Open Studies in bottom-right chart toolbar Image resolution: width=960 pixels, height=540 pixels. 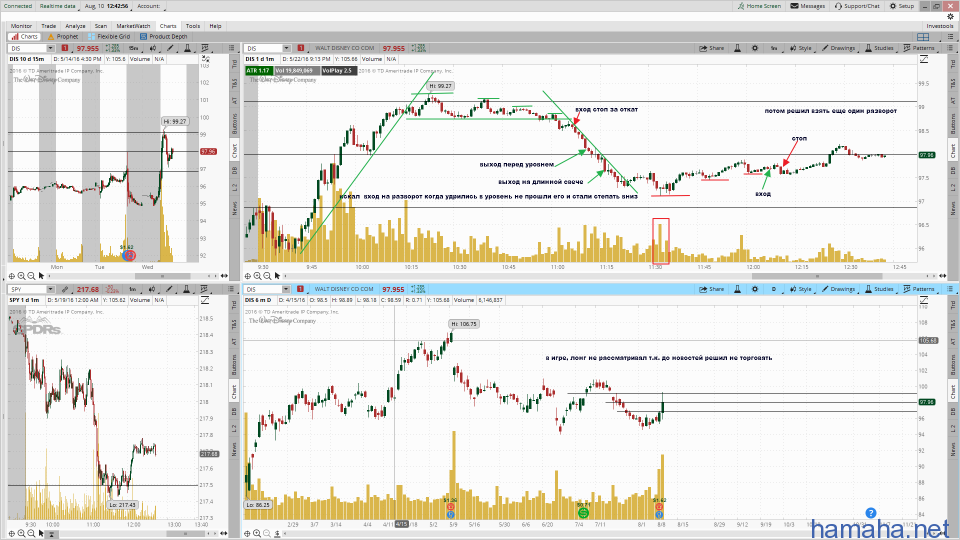coord(879,290)
